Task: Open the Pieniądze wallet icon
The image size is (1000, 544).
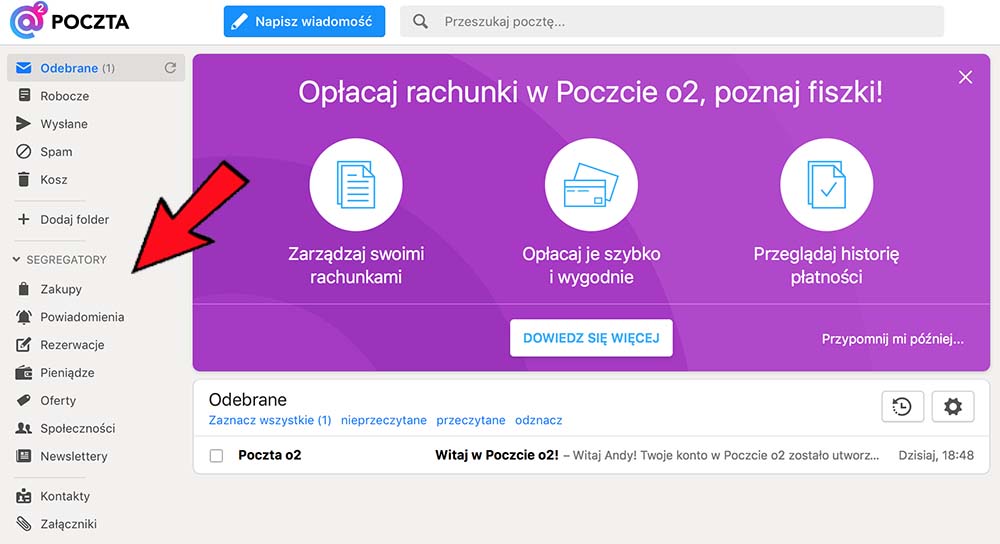Action: [24, 372]
